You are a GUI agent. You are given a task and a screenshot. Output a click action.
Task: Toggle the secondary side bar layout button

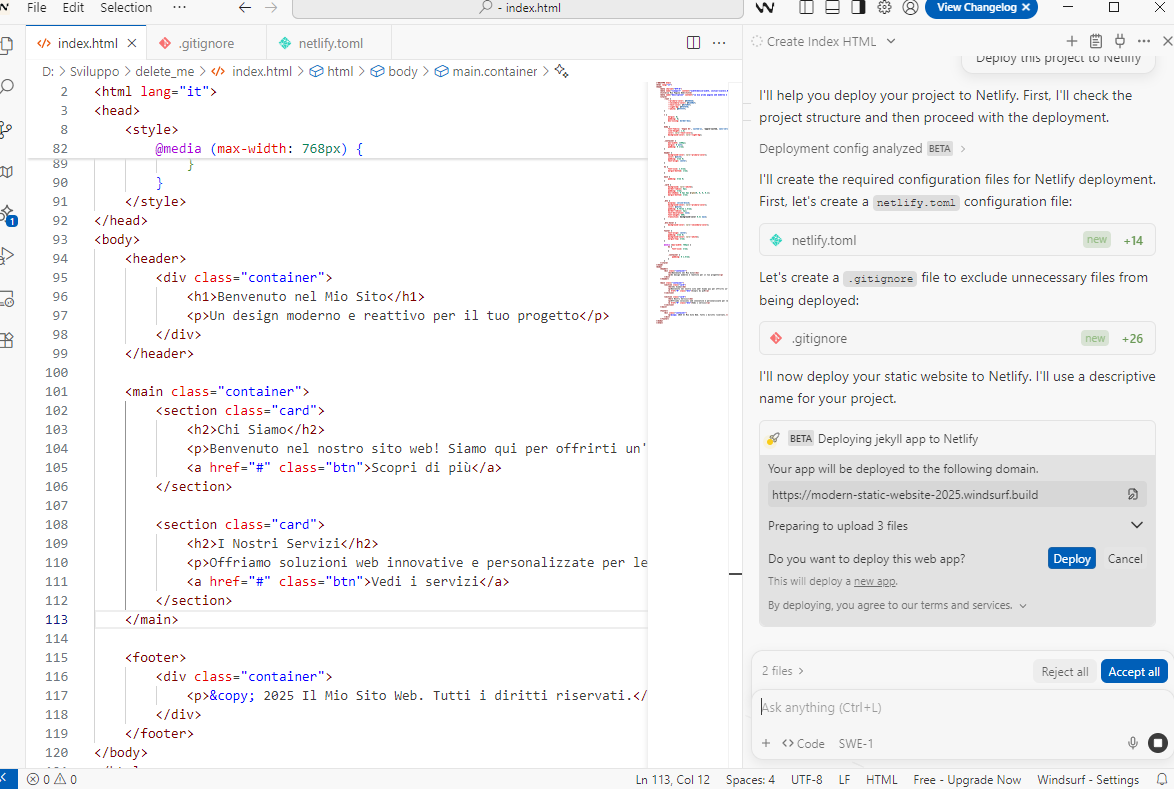pos(857,8)
